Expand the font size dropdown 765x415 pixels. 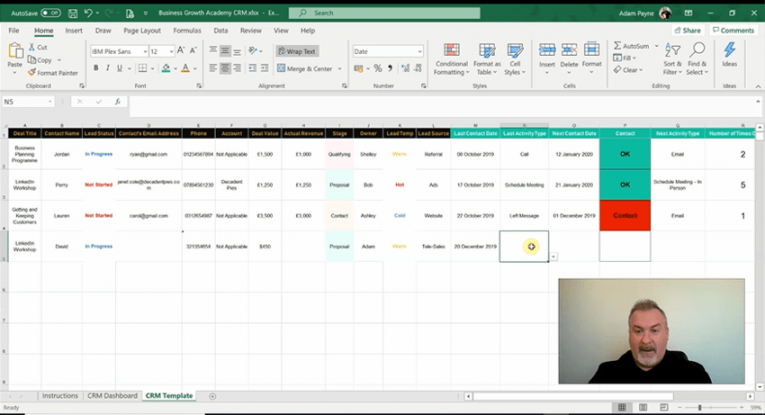[171, 51]
